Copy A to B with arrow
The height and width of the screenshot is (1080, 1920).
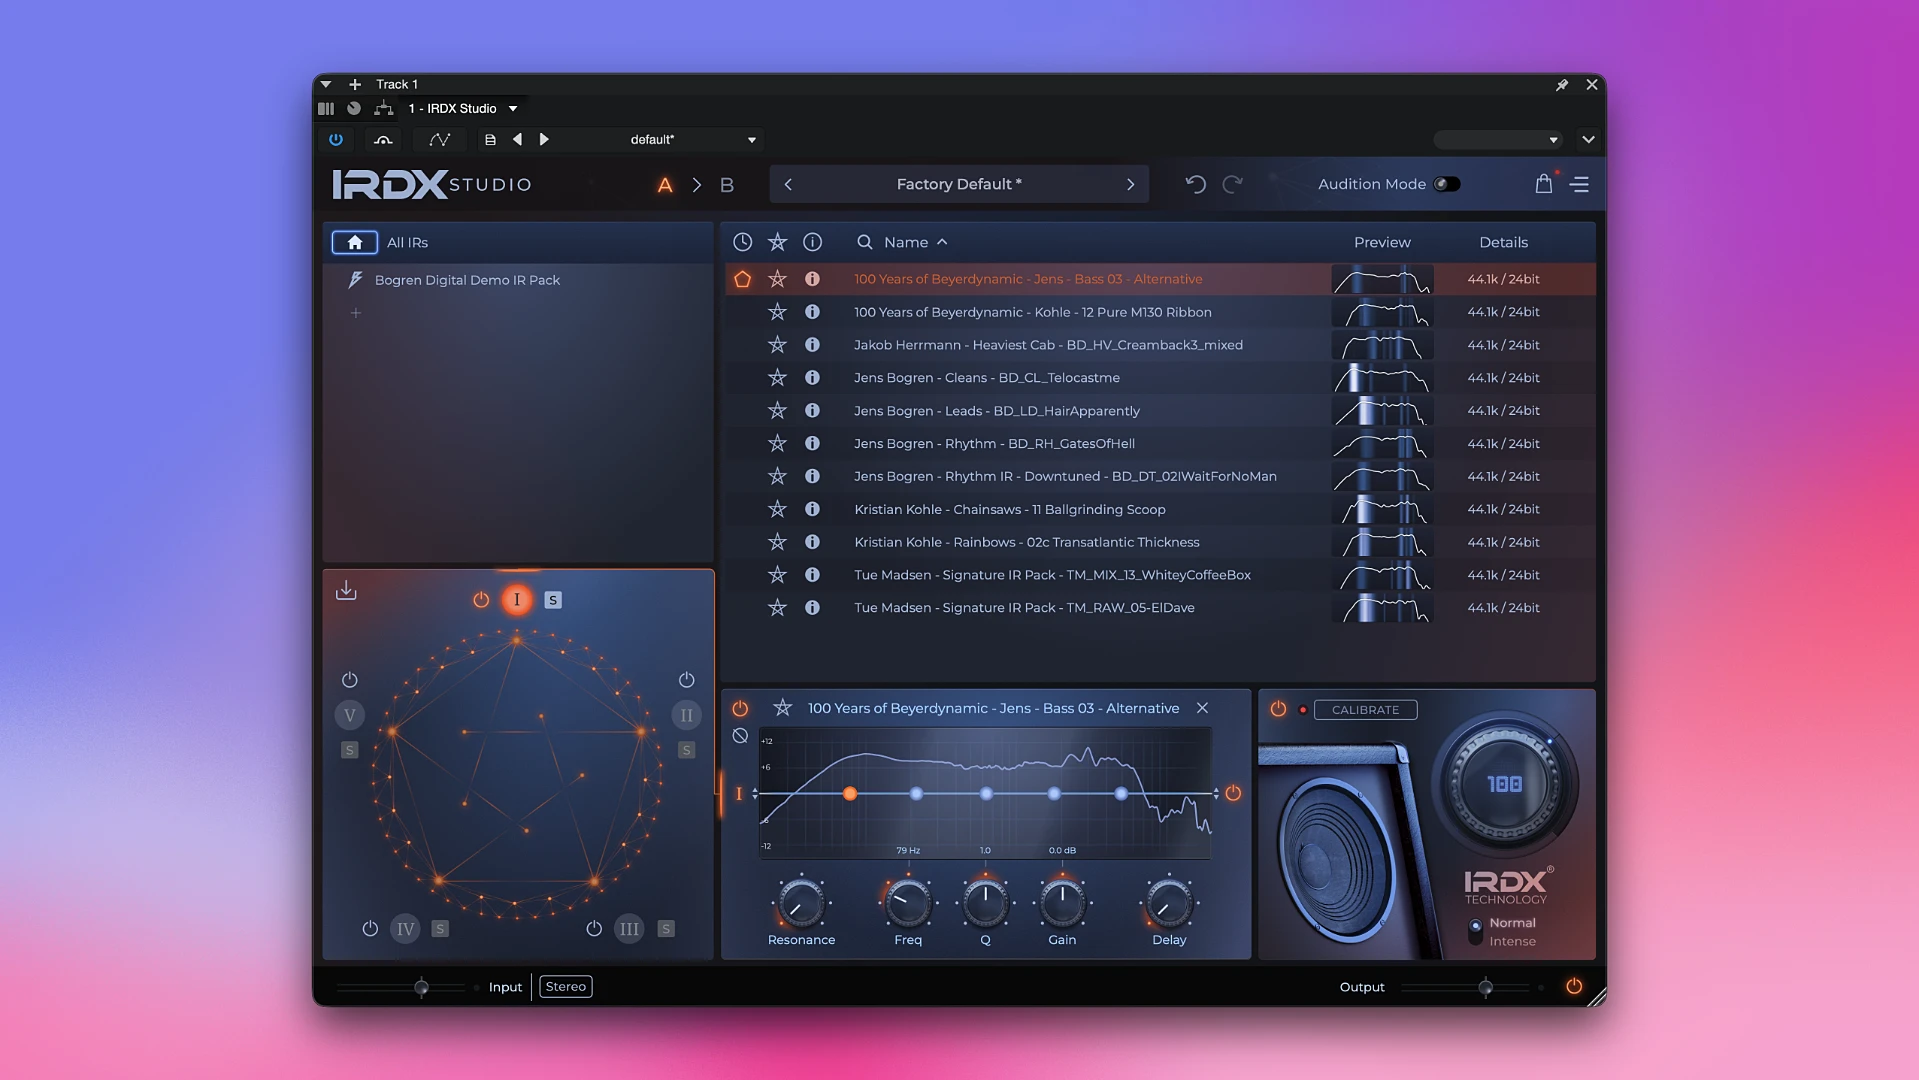pos(697,185)
